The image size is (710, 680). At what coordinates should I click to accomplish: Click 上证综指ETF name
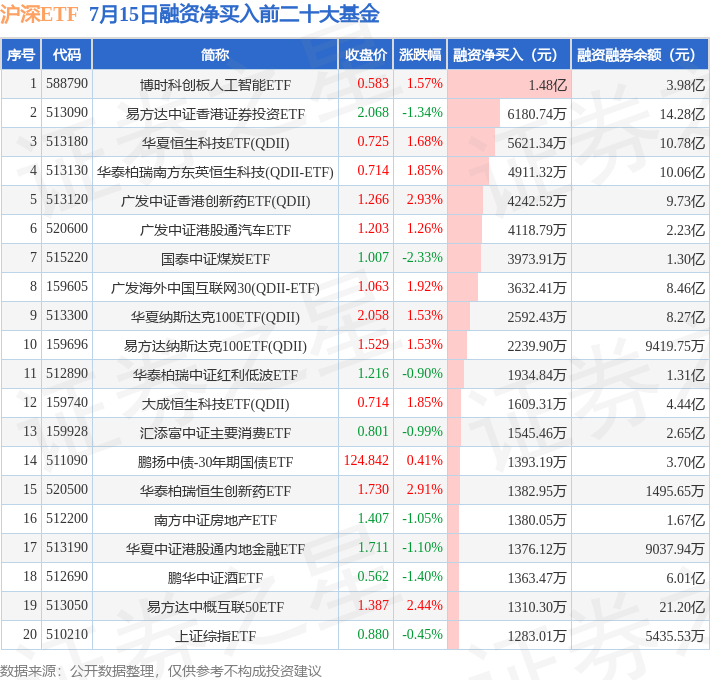(x=215, y=635)
